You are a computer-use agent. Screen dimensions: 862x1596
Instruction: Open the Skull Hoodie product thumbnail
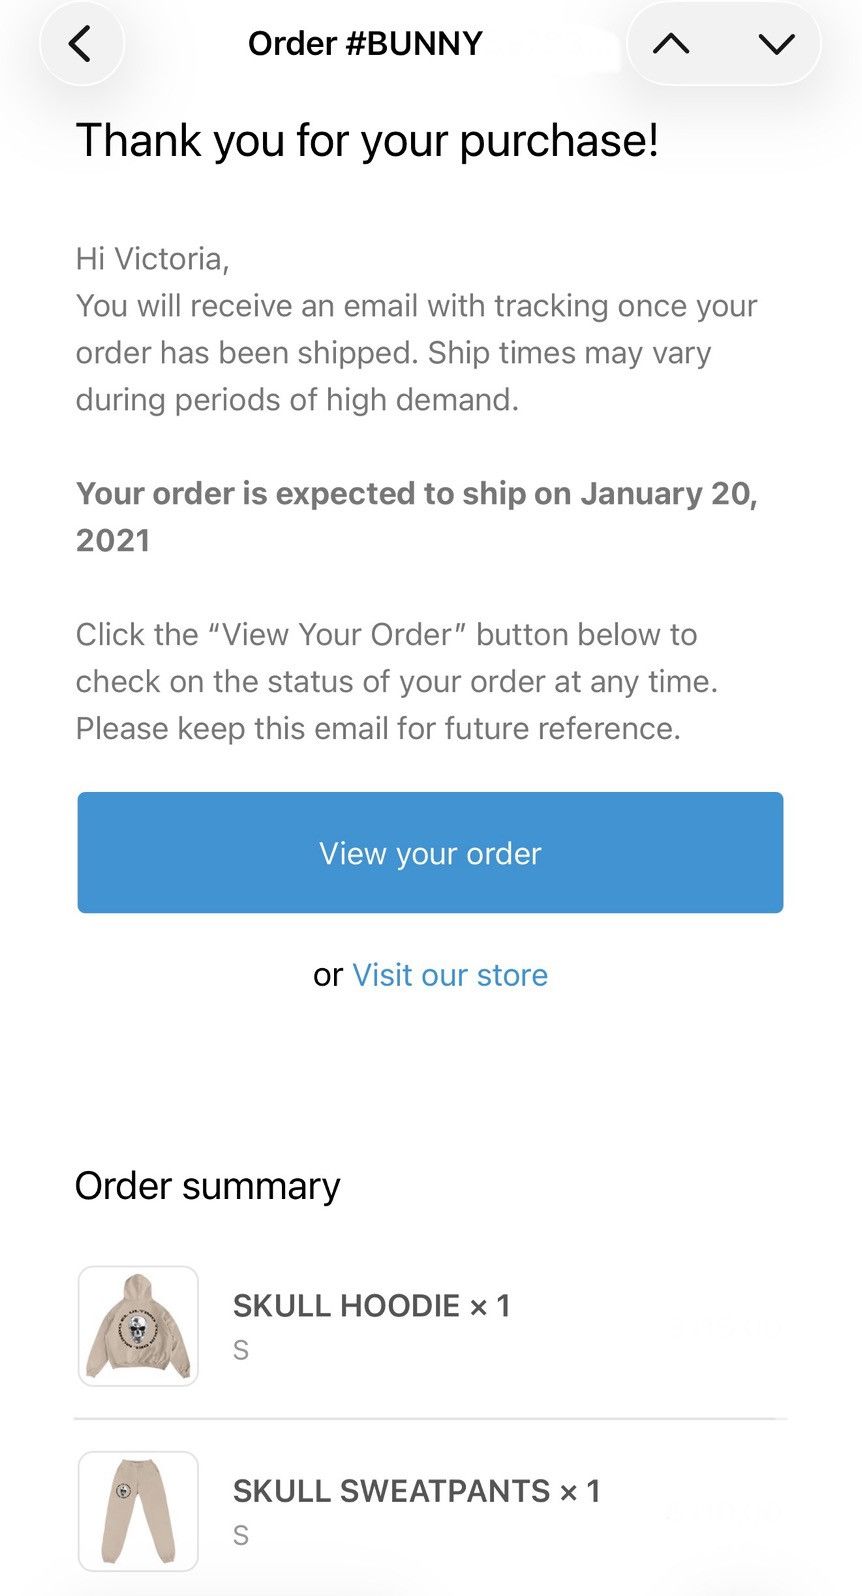pyautogui.click(x=138, y=1326)
